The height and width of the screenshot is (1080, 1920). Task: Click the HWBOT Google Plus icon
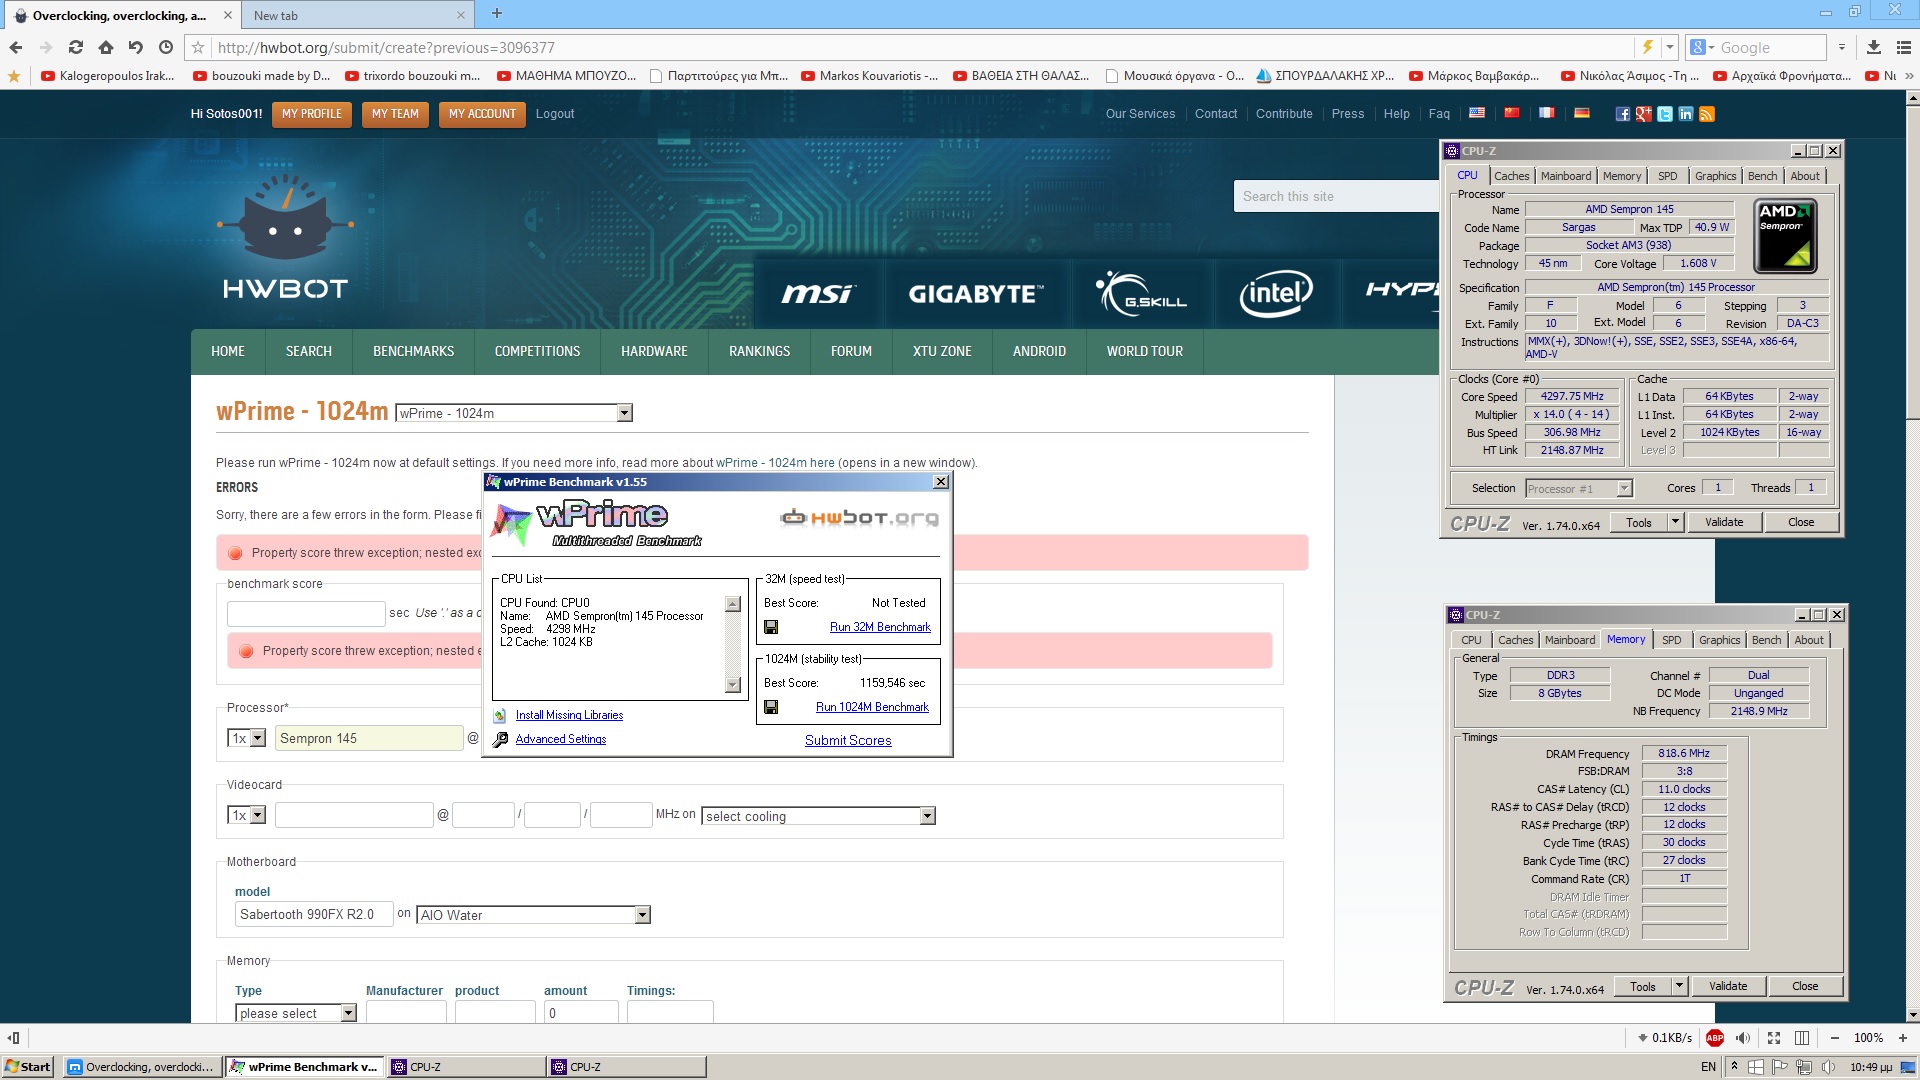pos(1643,114)
